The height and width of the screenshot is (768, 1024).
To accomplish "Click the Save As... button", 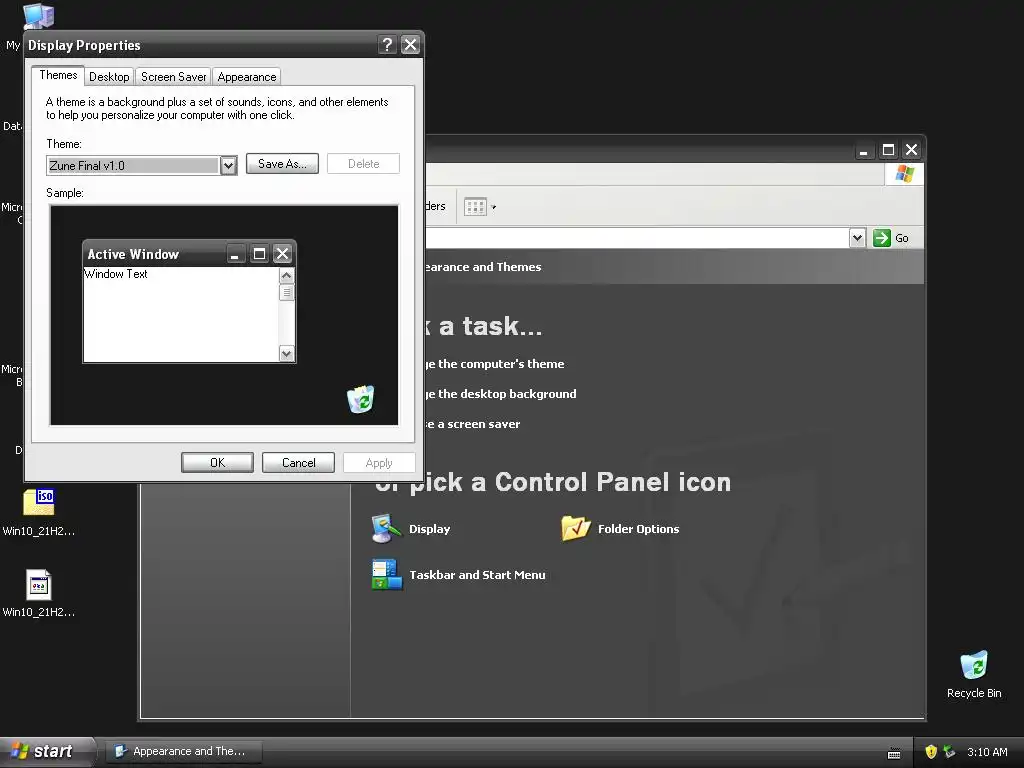I will (282, 164).
